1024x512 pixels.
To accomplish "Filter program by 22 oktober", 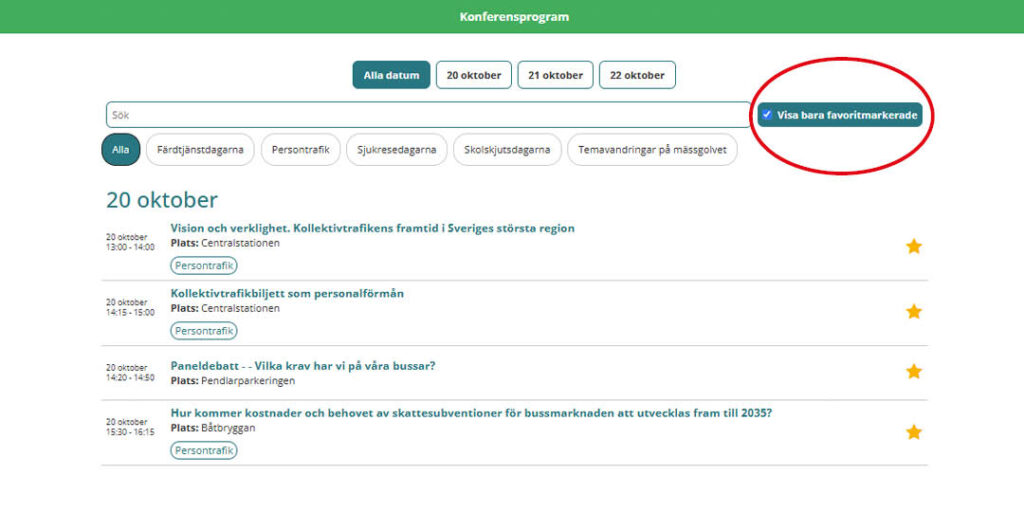I will [637, 75].
